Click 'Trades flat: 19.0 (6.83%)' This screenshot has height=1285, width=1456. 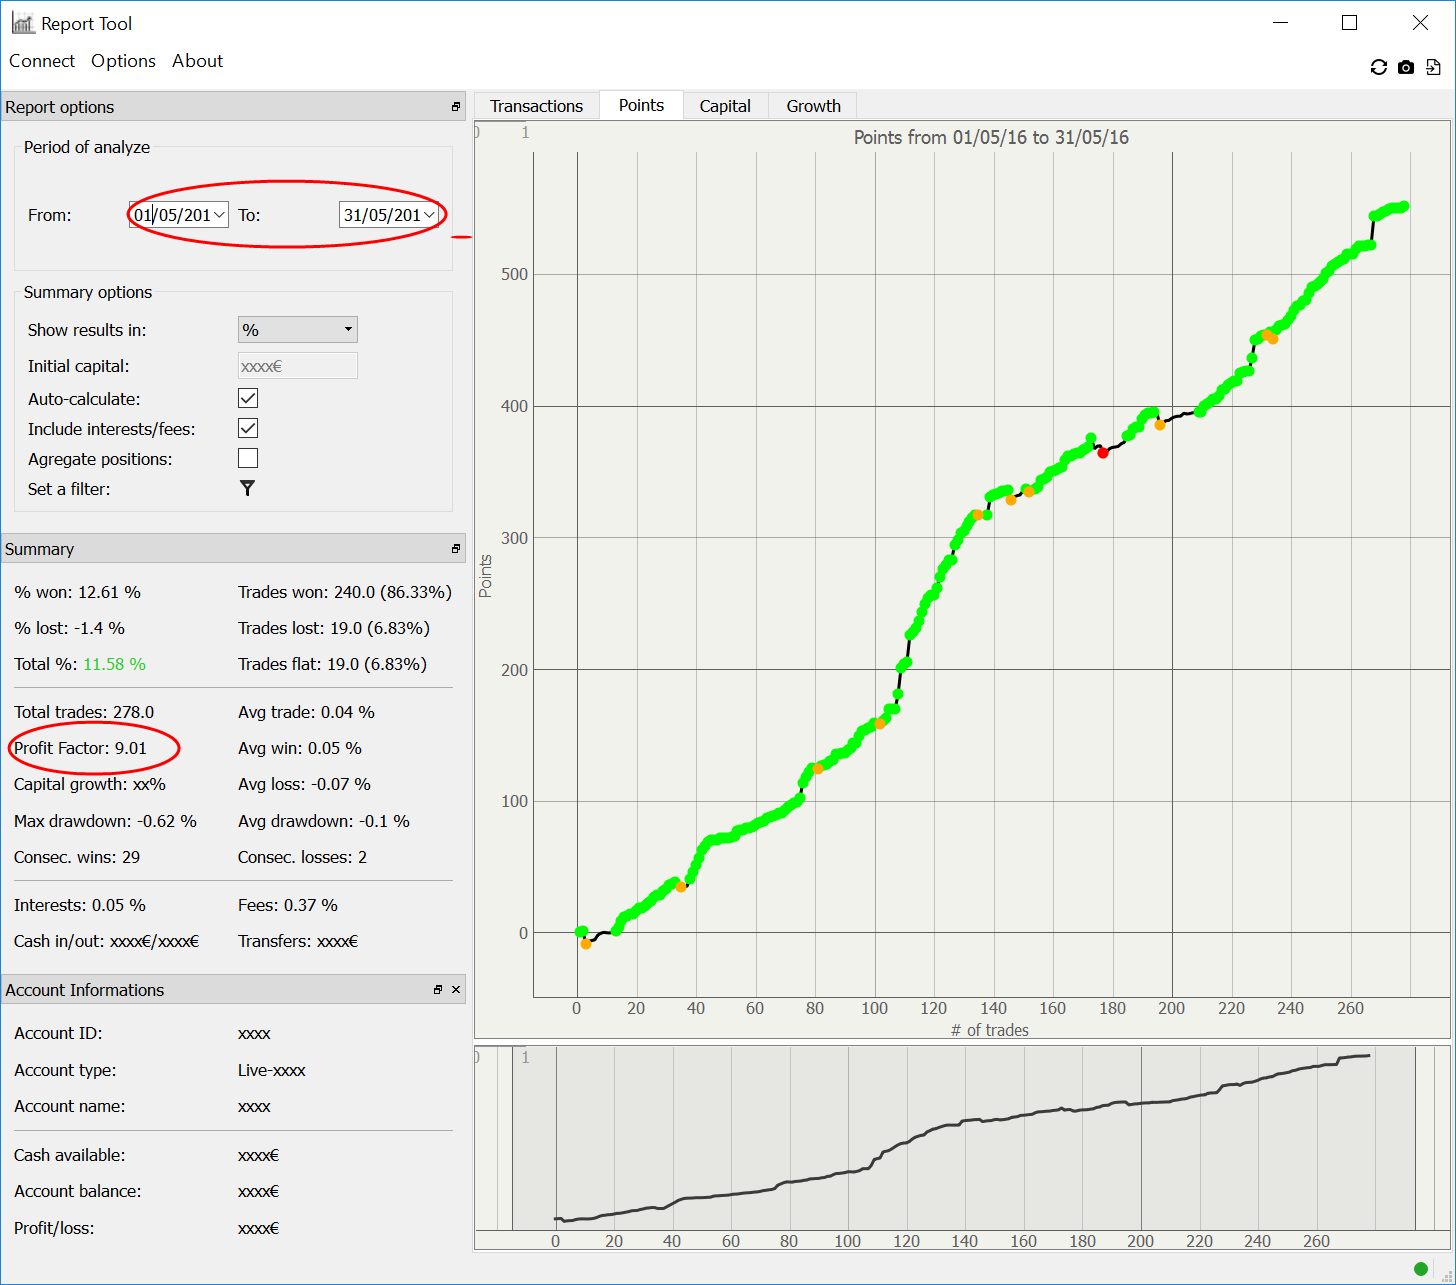coord(332,664)
